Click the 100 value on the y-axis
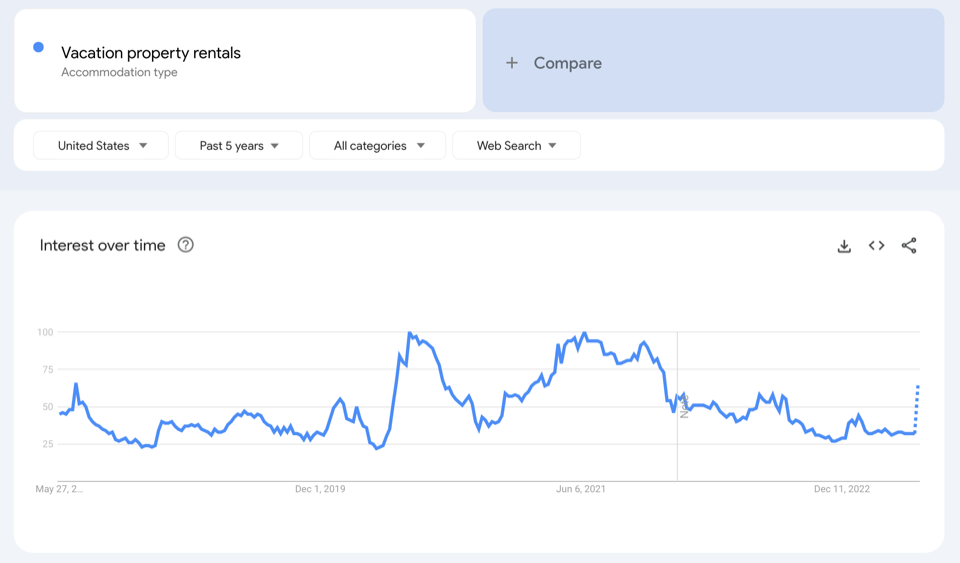The width and height of the screenshot is (960, 563). (44, 332)
